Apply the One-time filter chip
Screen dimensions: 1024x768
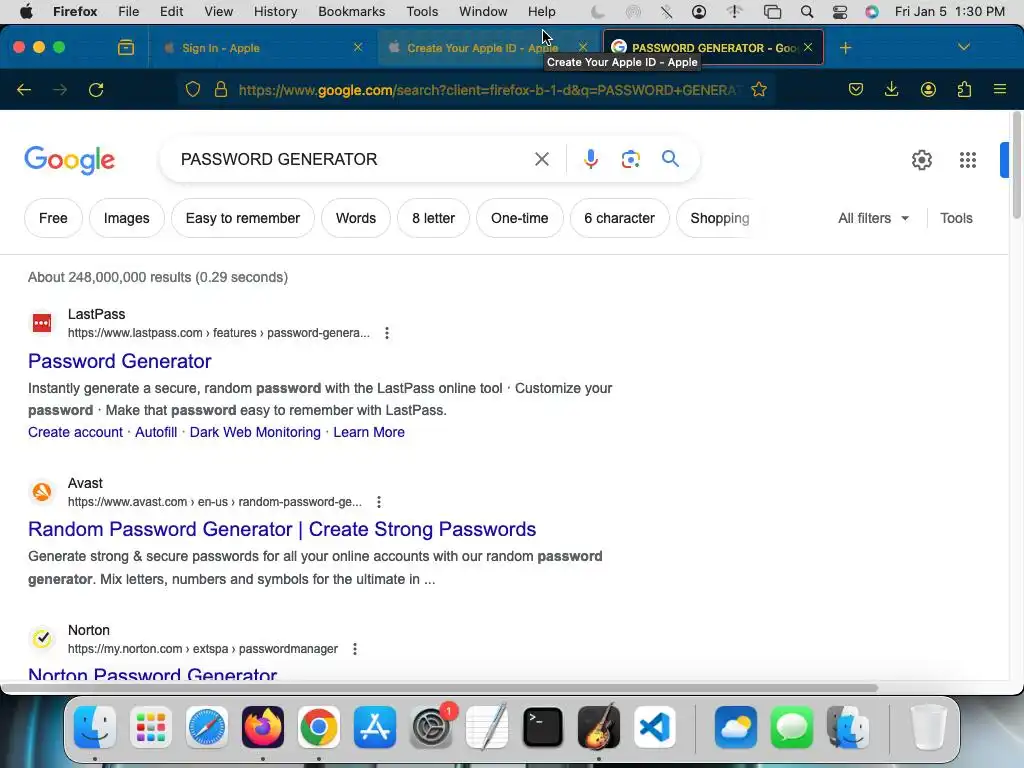[519, 218]
